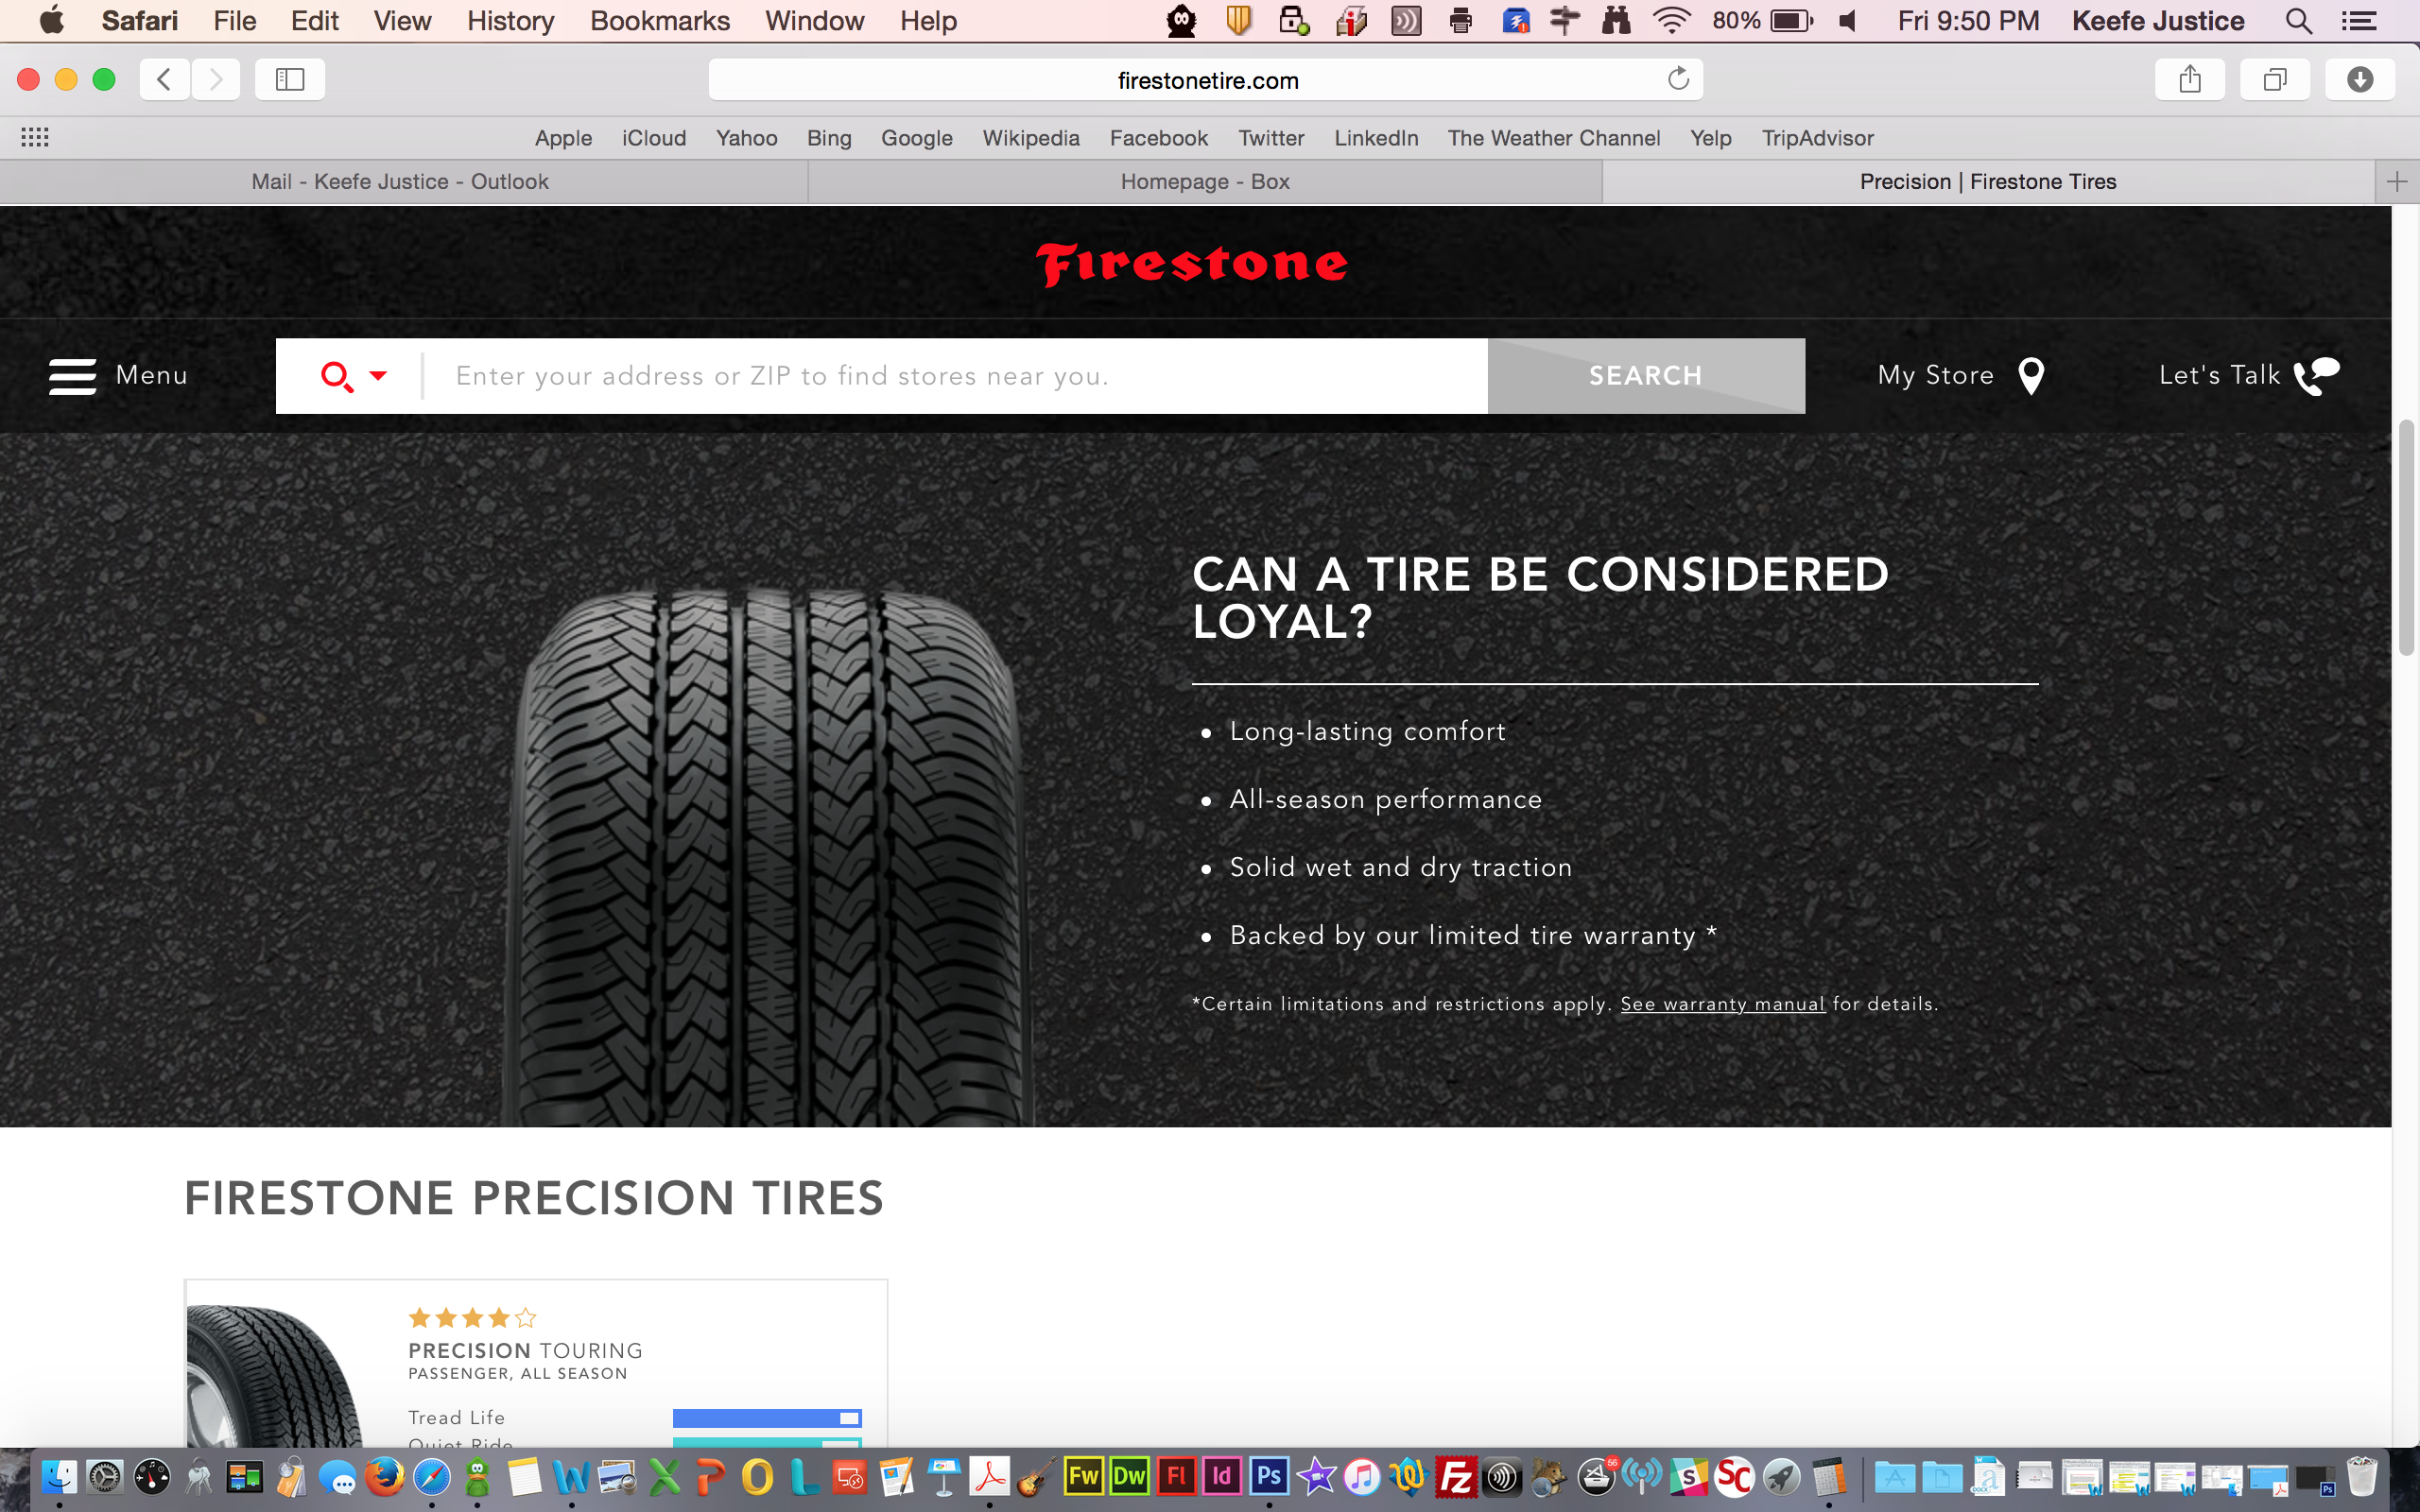
Task: Open the History menu
Action: (x=510, y=21)
